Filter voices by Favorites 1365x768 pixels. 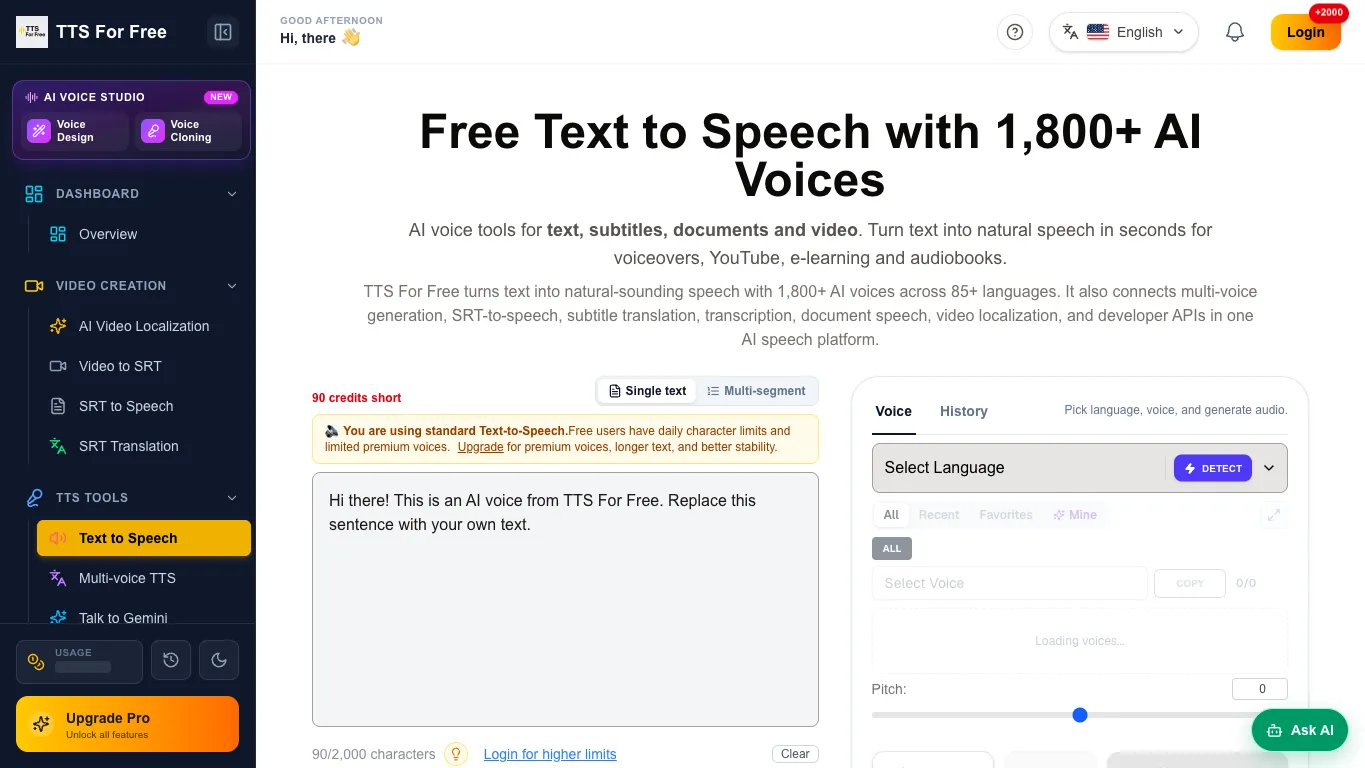(x=1006, y=515)
